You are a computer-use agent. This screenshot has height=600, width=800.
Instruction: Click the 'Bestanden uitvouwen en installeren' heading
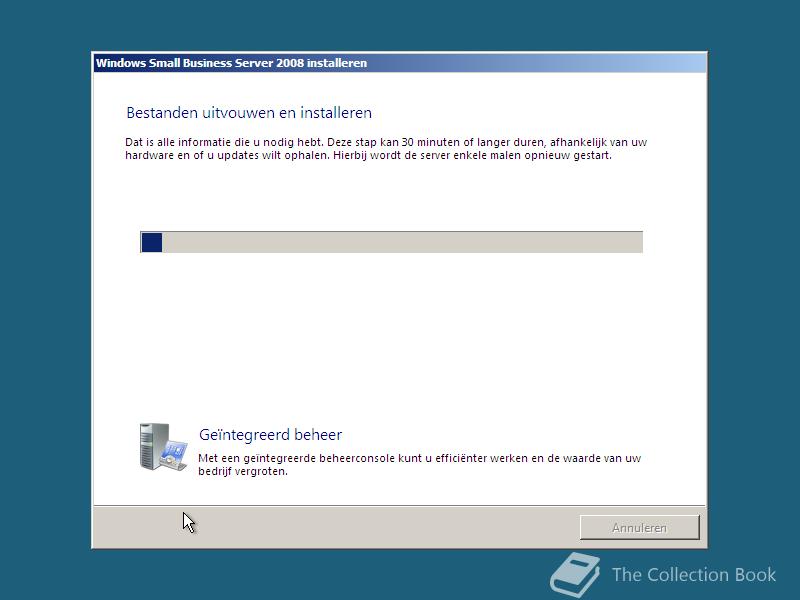249,112
